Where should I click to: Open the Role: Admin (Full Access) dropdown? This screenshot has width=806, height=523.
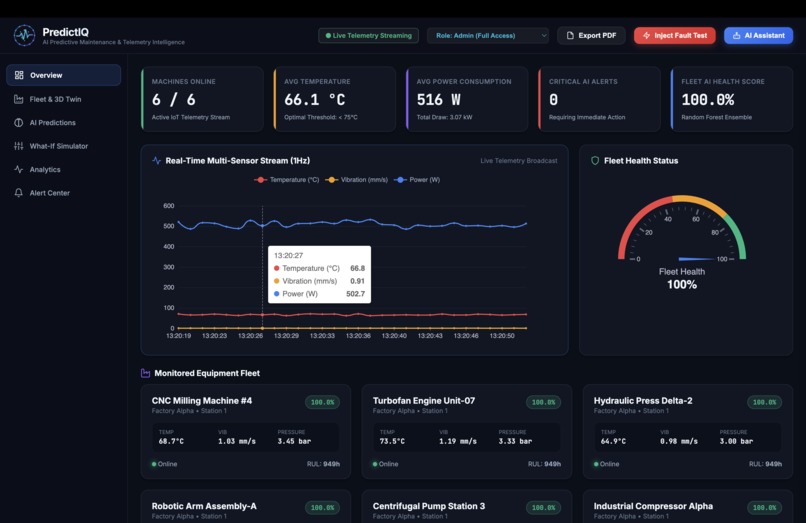pyautogui.click(x=488, y=35)
